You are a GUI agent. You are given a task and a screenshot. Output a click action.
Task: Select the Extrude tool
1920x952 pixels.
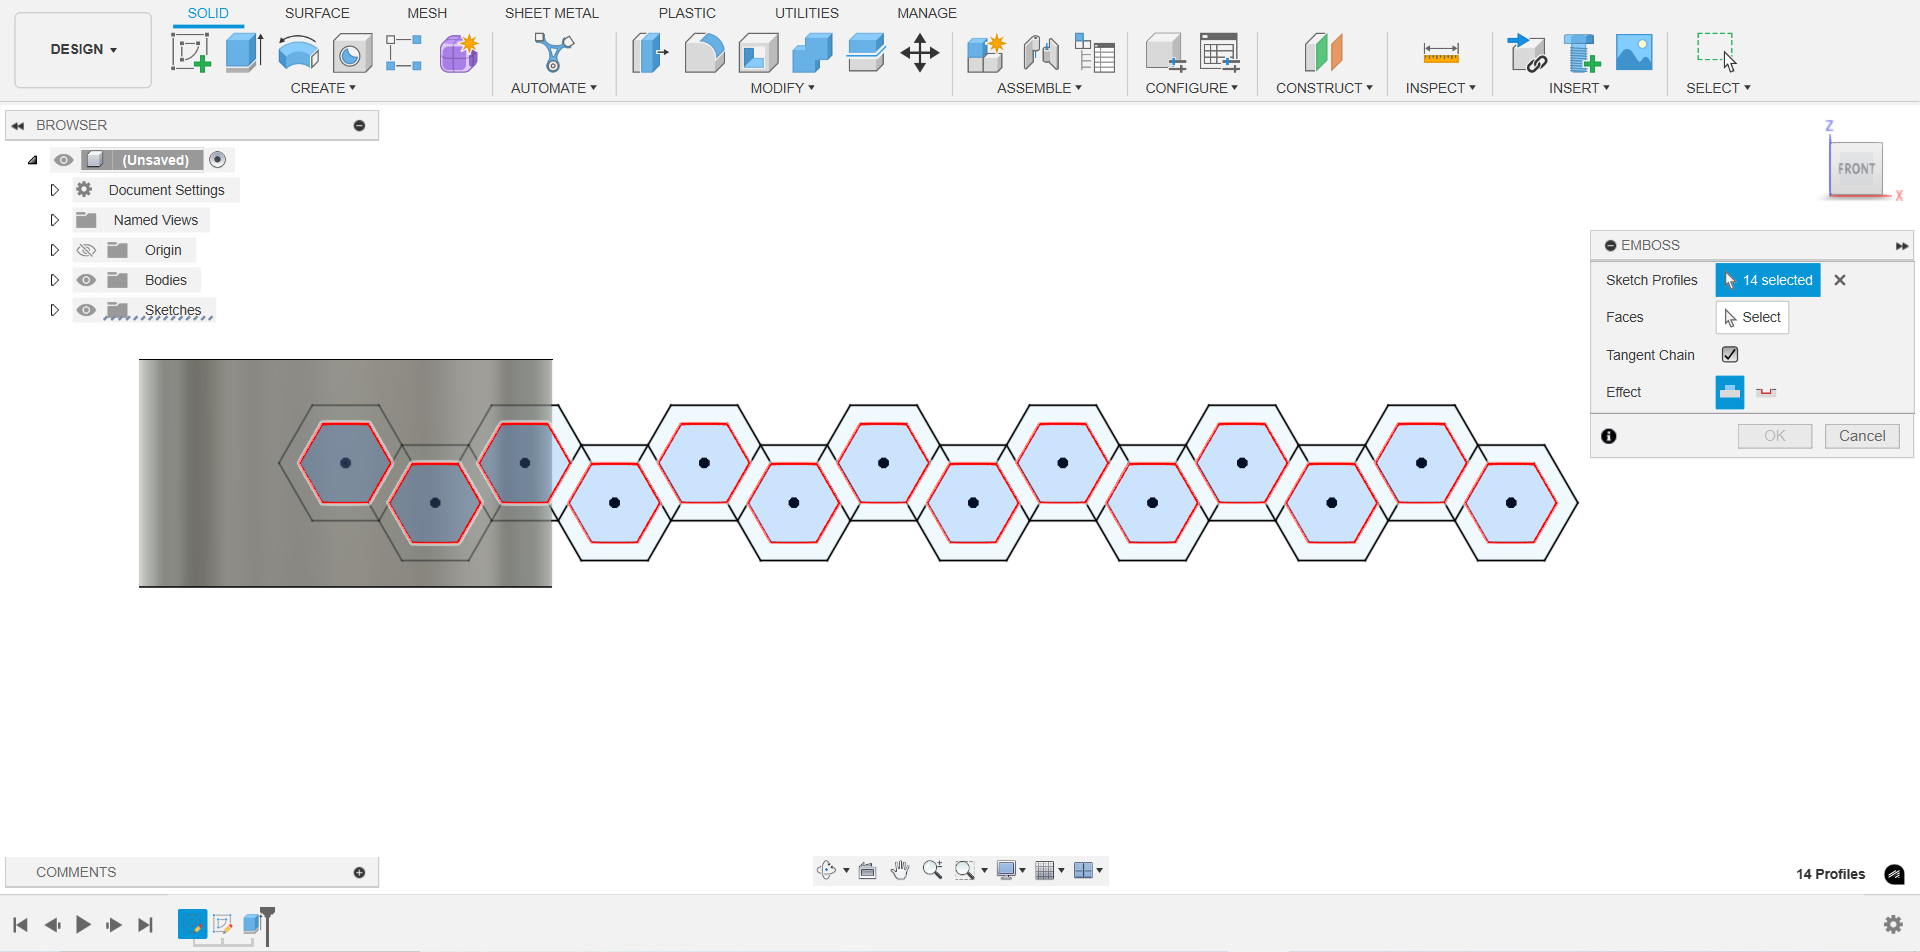(x=244, y=52)
